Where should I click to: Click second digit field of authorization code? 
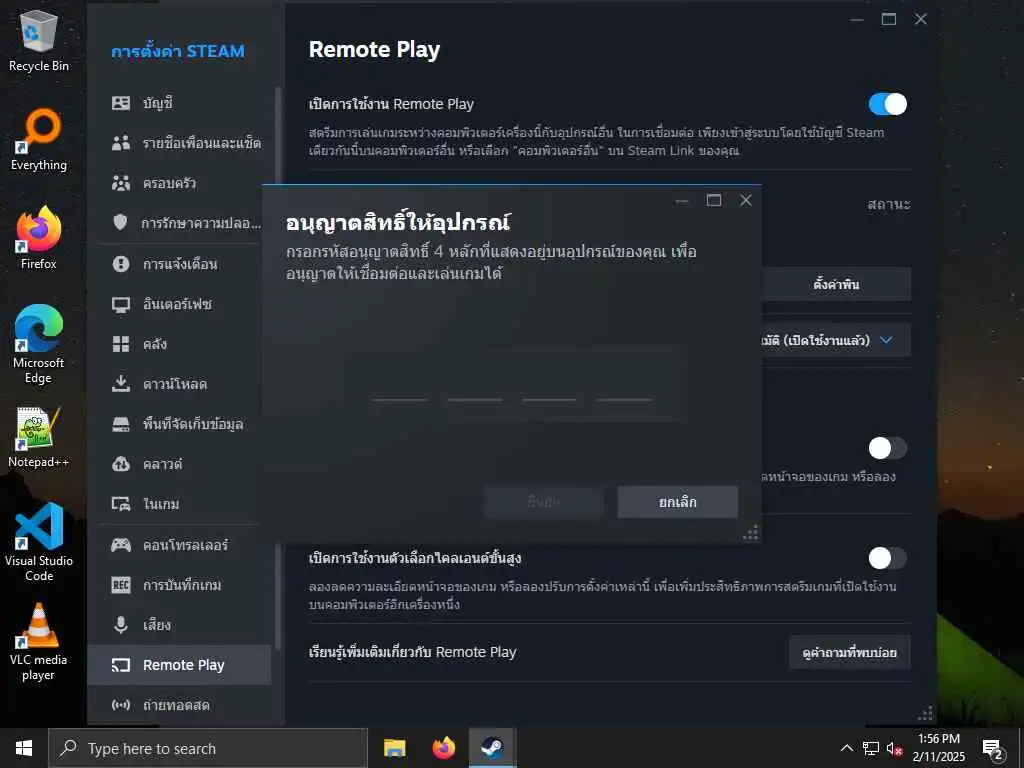[x=475, y=385]
